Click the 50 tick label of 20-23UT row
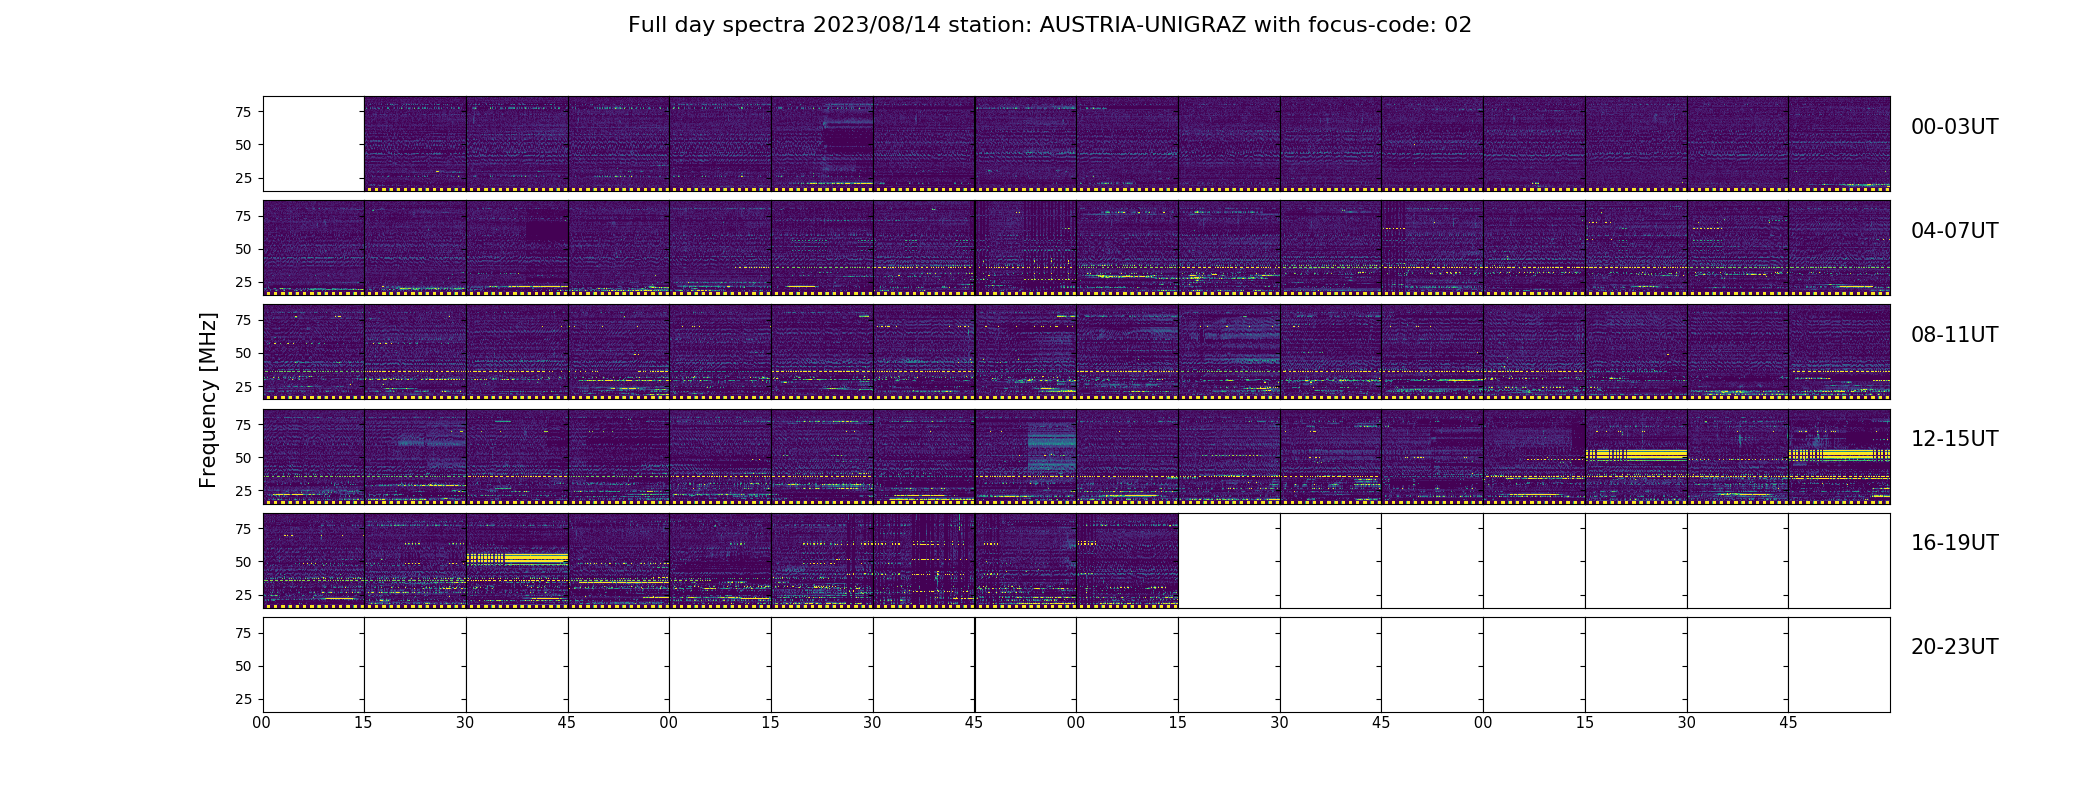2100x800 pixels. pyautogui.click(x=242, y=666)
